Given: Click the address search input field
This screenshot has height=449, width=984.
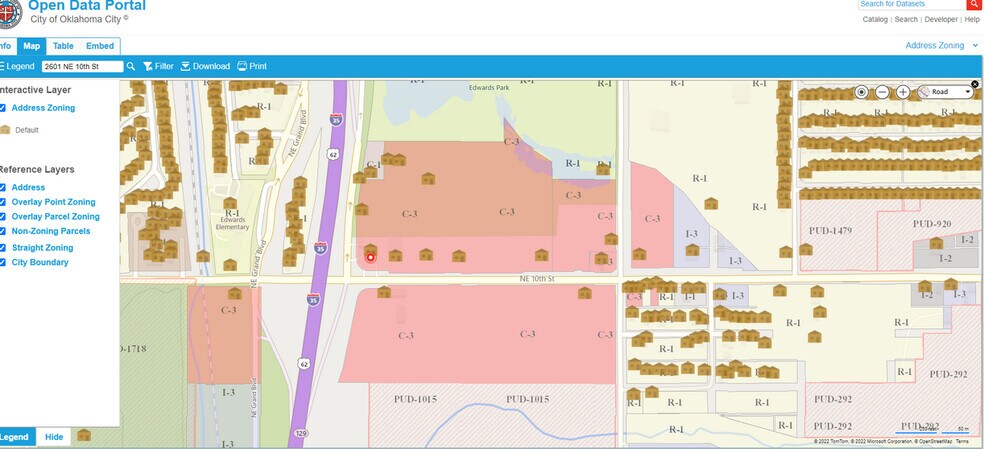Looking at the screenshot, I should tap(82, 67).
